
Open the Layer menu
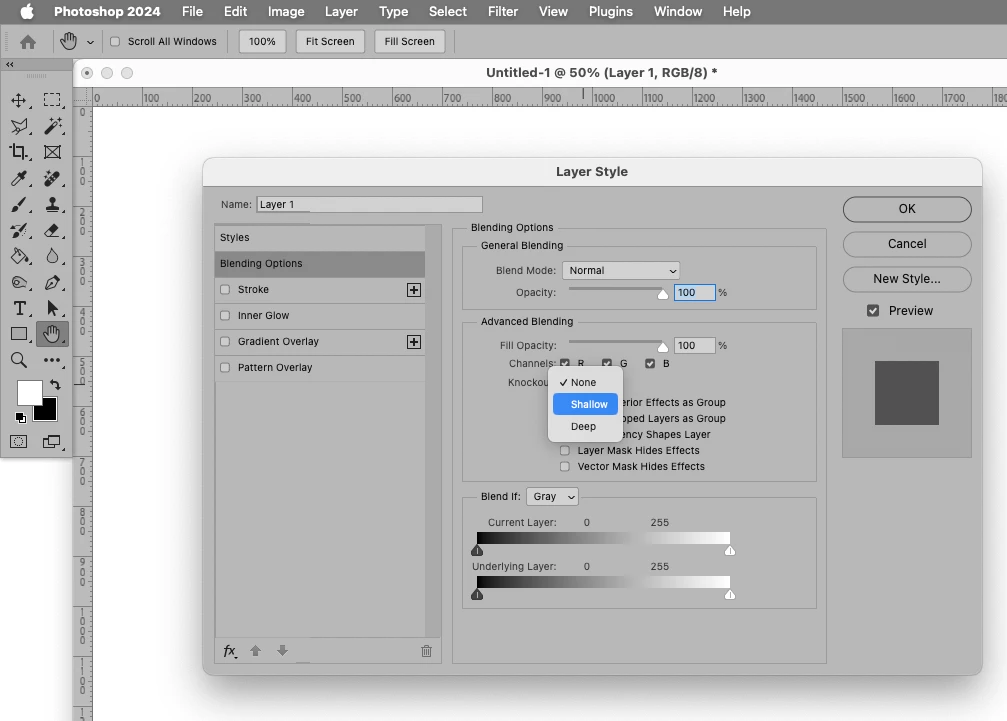(341, 12)
